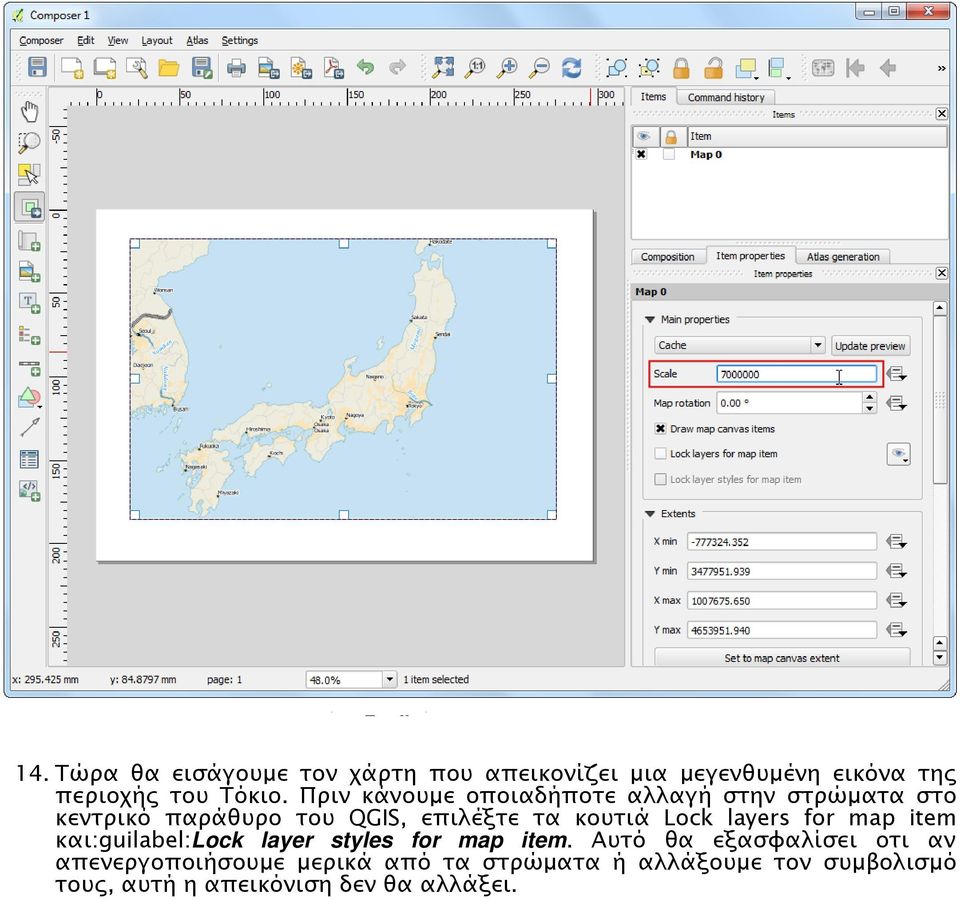
Task: Create a new composer
Action: point(73,67)
